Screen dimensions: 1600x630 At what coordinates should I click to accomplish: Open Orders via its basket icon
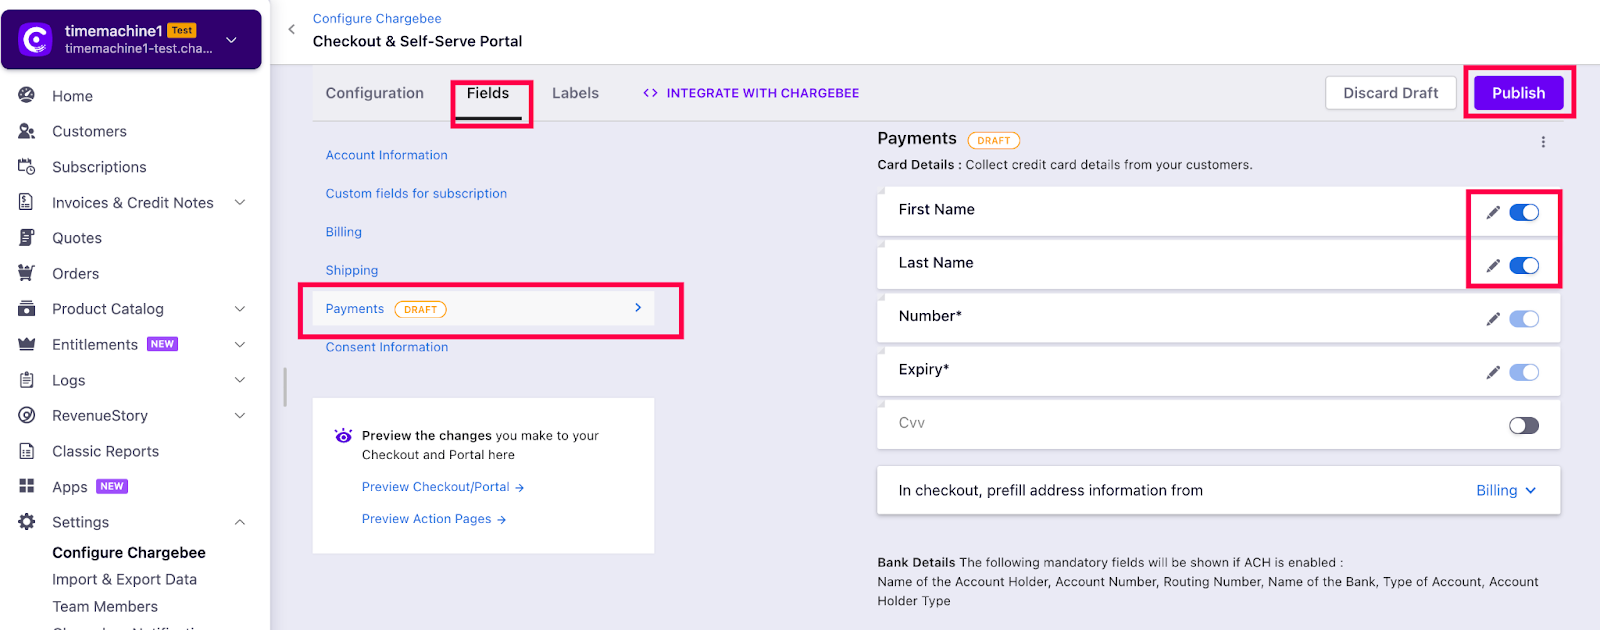pyautogui.click(x=27, y=273)
